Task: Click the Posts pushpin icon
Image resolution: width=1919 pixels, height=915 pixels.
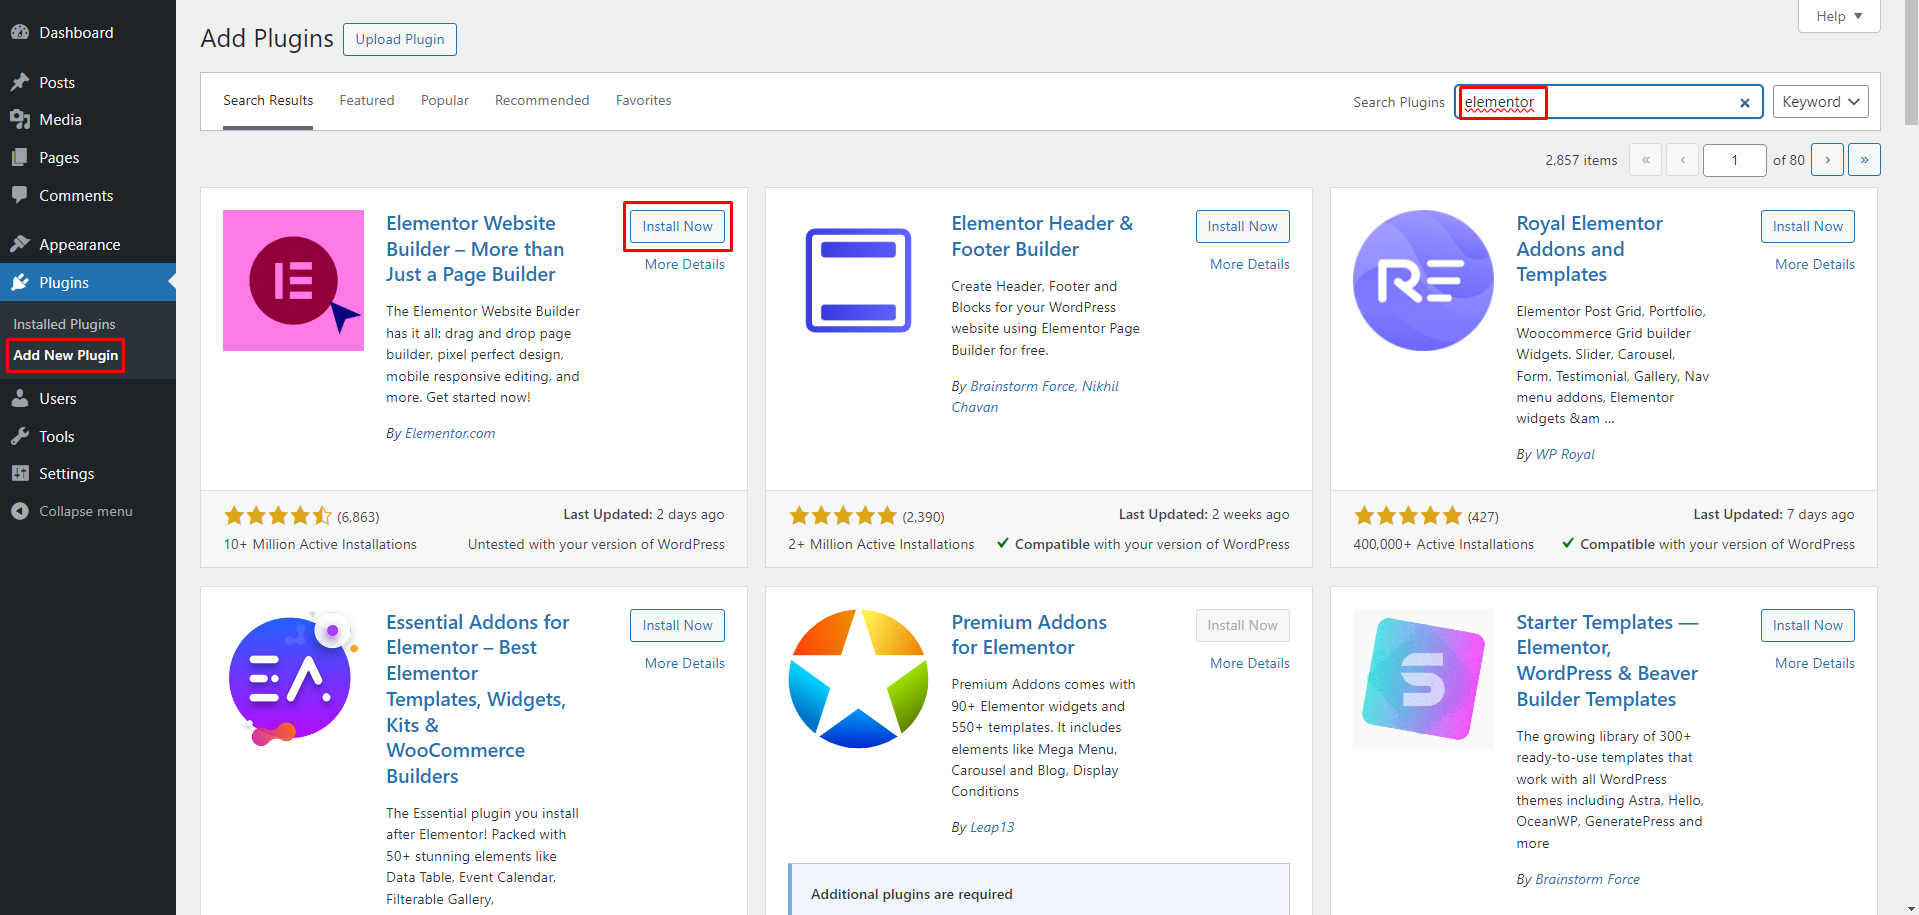Action: (x=20, y=82)
